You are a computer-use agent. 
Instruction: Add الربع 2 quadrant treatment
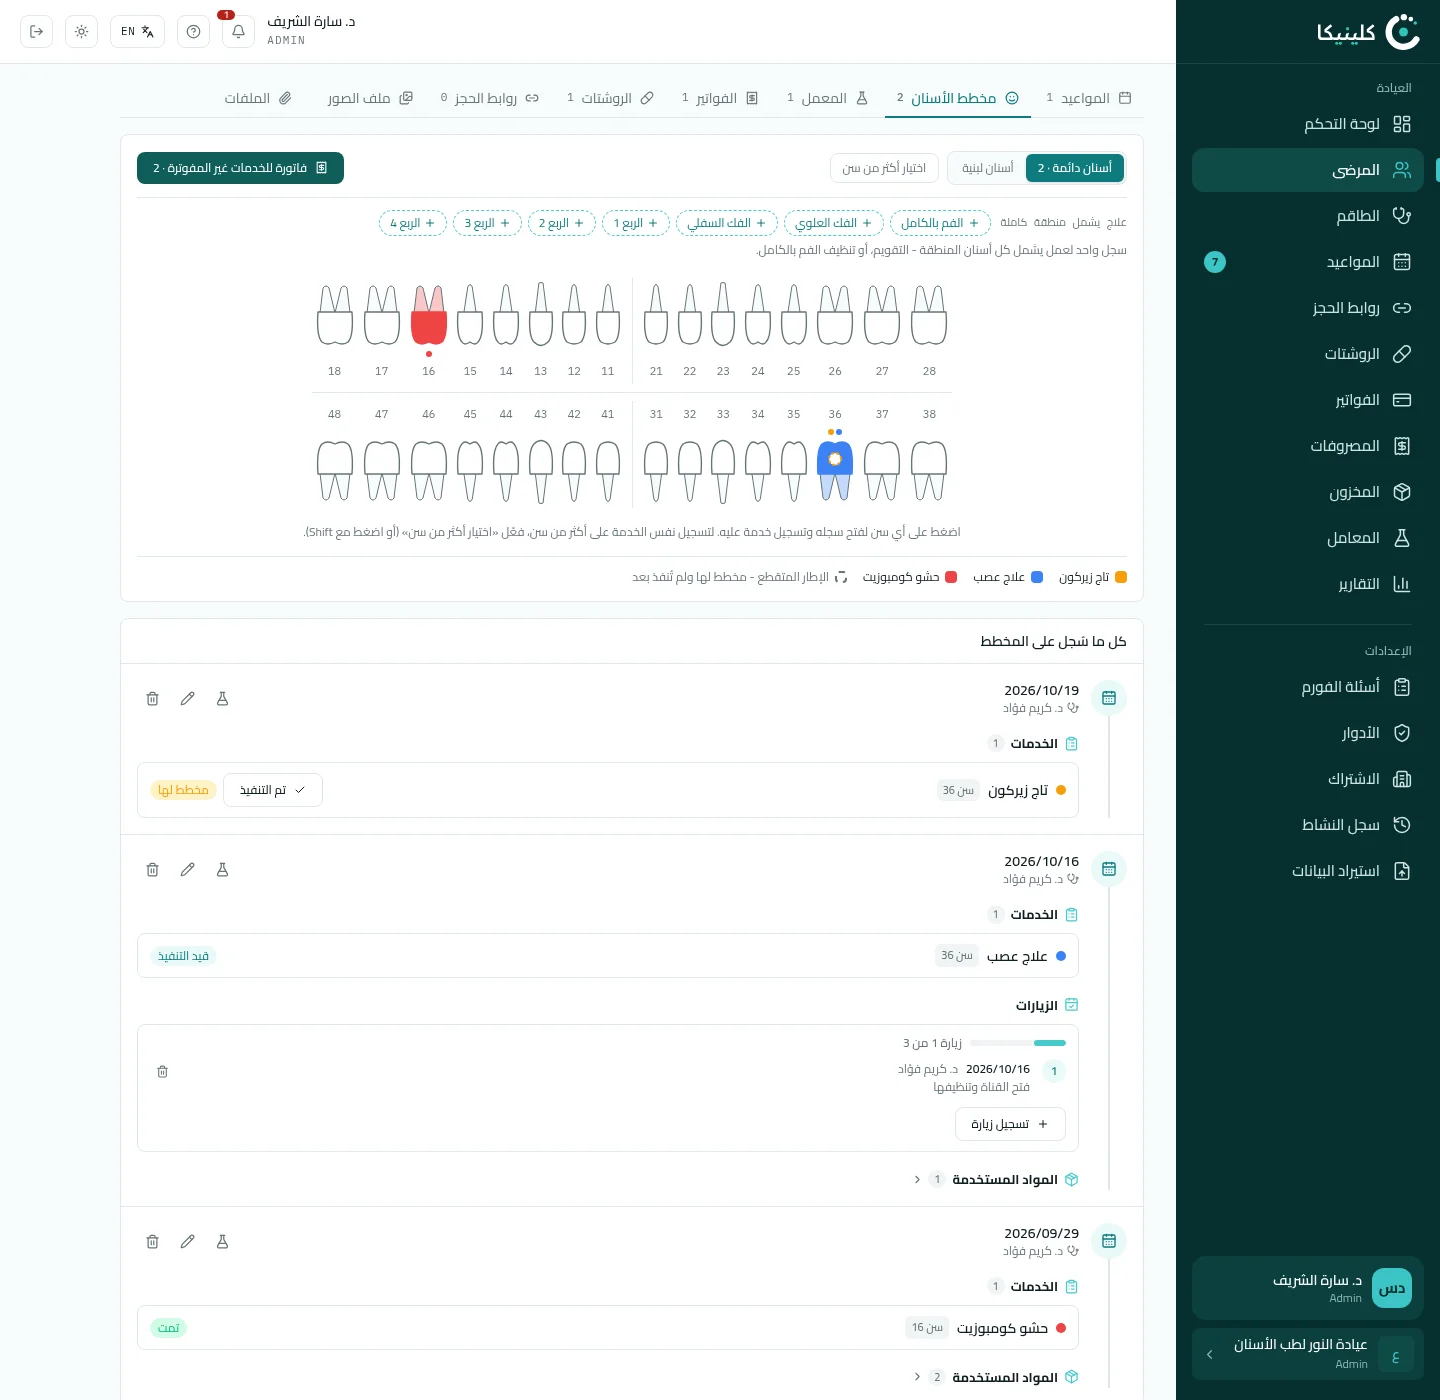(561, 223)
